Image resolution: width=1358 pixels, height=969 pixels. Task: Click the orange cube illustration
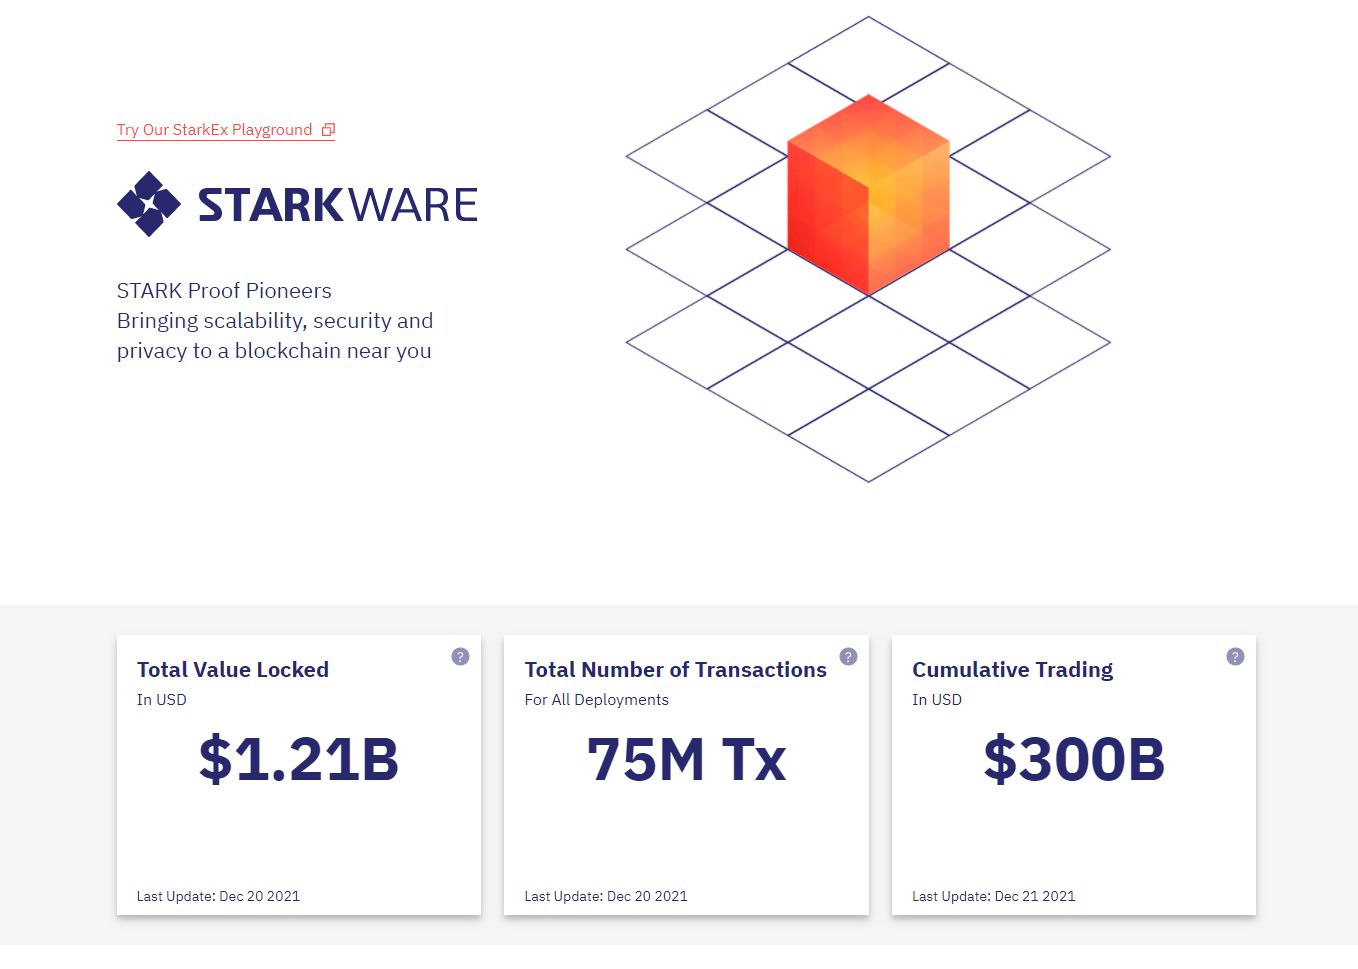coord(868,195)
